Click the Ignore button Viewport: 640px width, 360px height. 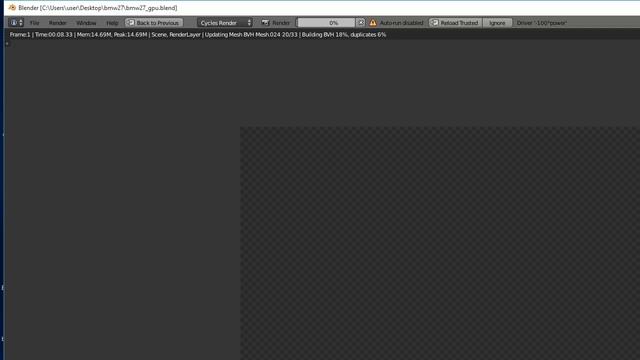[x=497, y=23]
